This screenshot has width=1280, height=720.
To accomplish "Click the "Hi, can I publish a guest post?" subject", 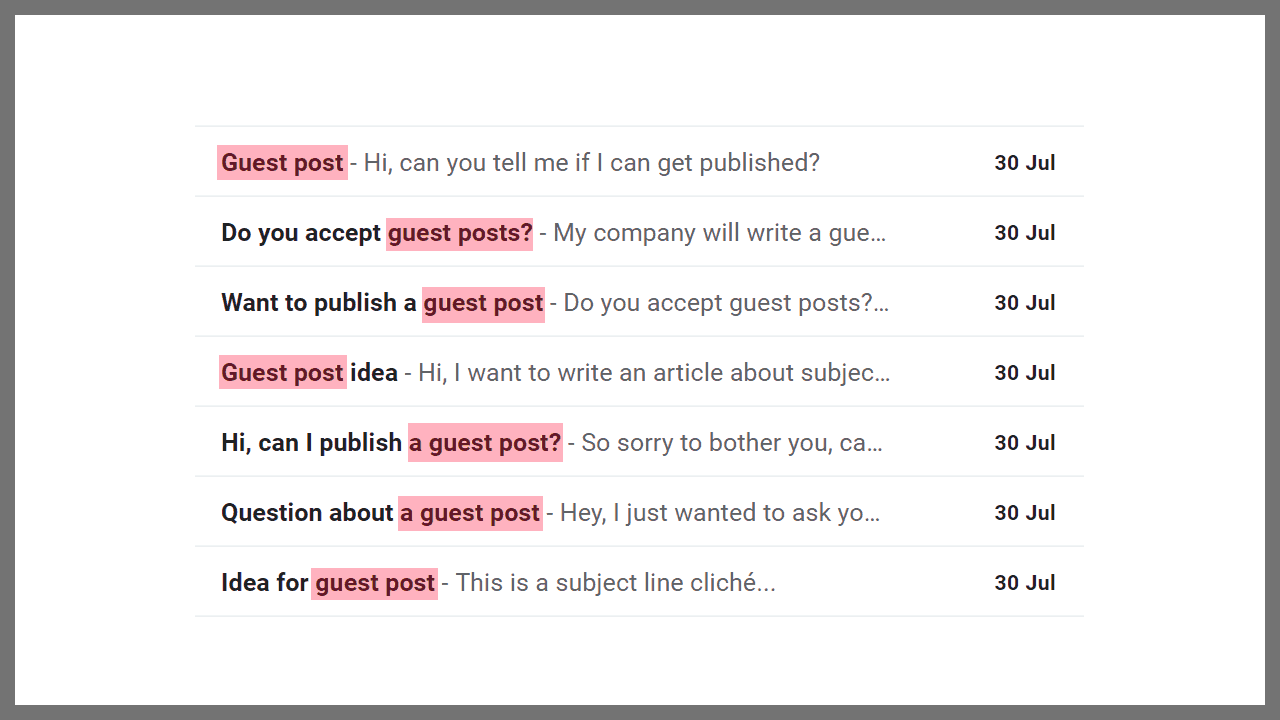I will coord(391,443).
